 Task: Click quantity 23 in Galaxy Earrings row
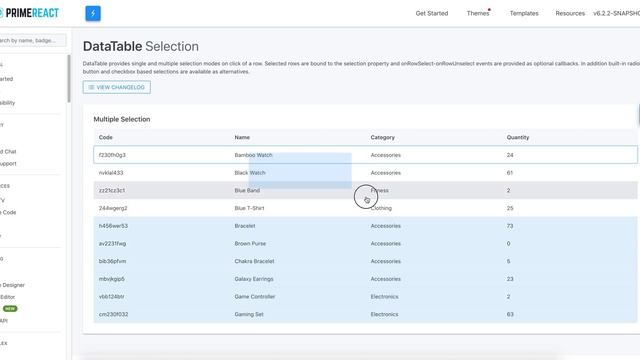[x=510, y=279]
